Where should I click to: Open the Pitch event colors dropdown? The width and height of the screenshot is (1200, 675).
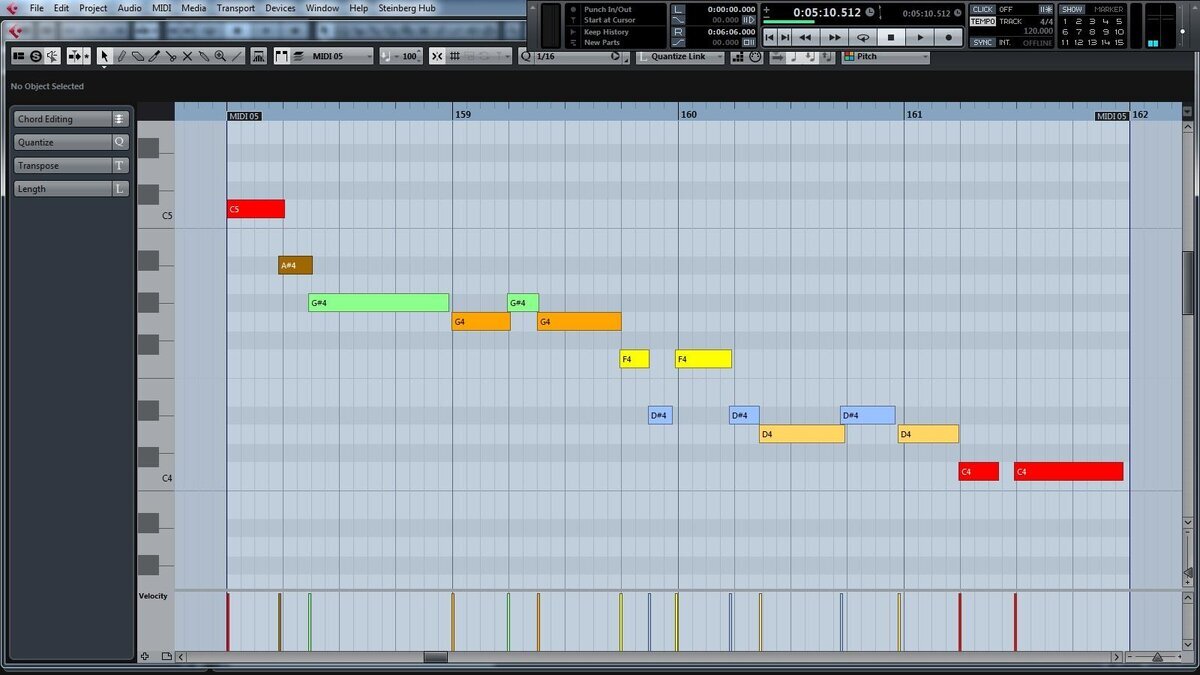886,57
